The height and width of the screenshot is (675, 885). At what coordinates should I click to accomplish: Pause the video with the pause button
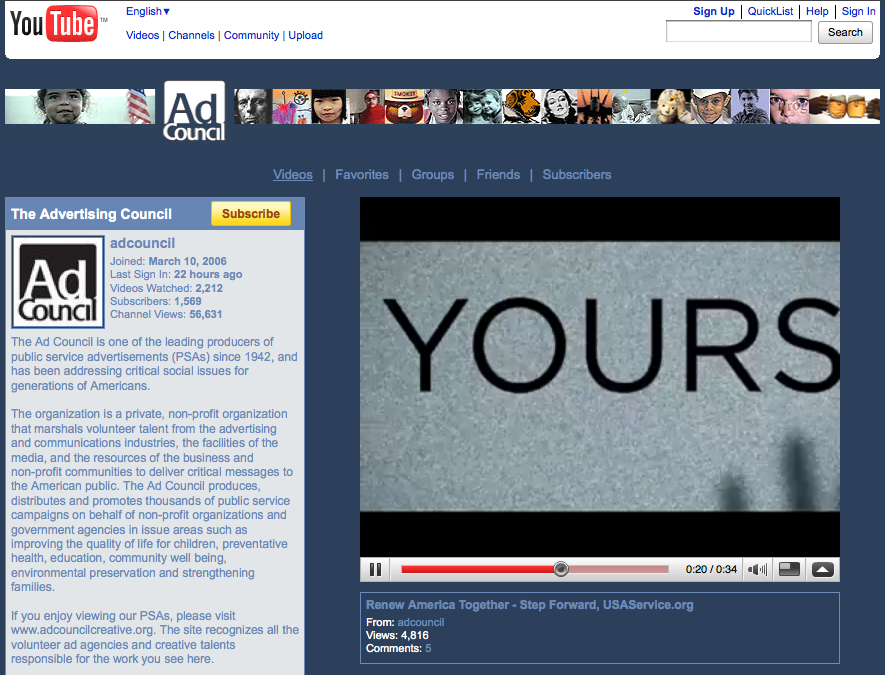pyautogui.click(x=375, y=569)
